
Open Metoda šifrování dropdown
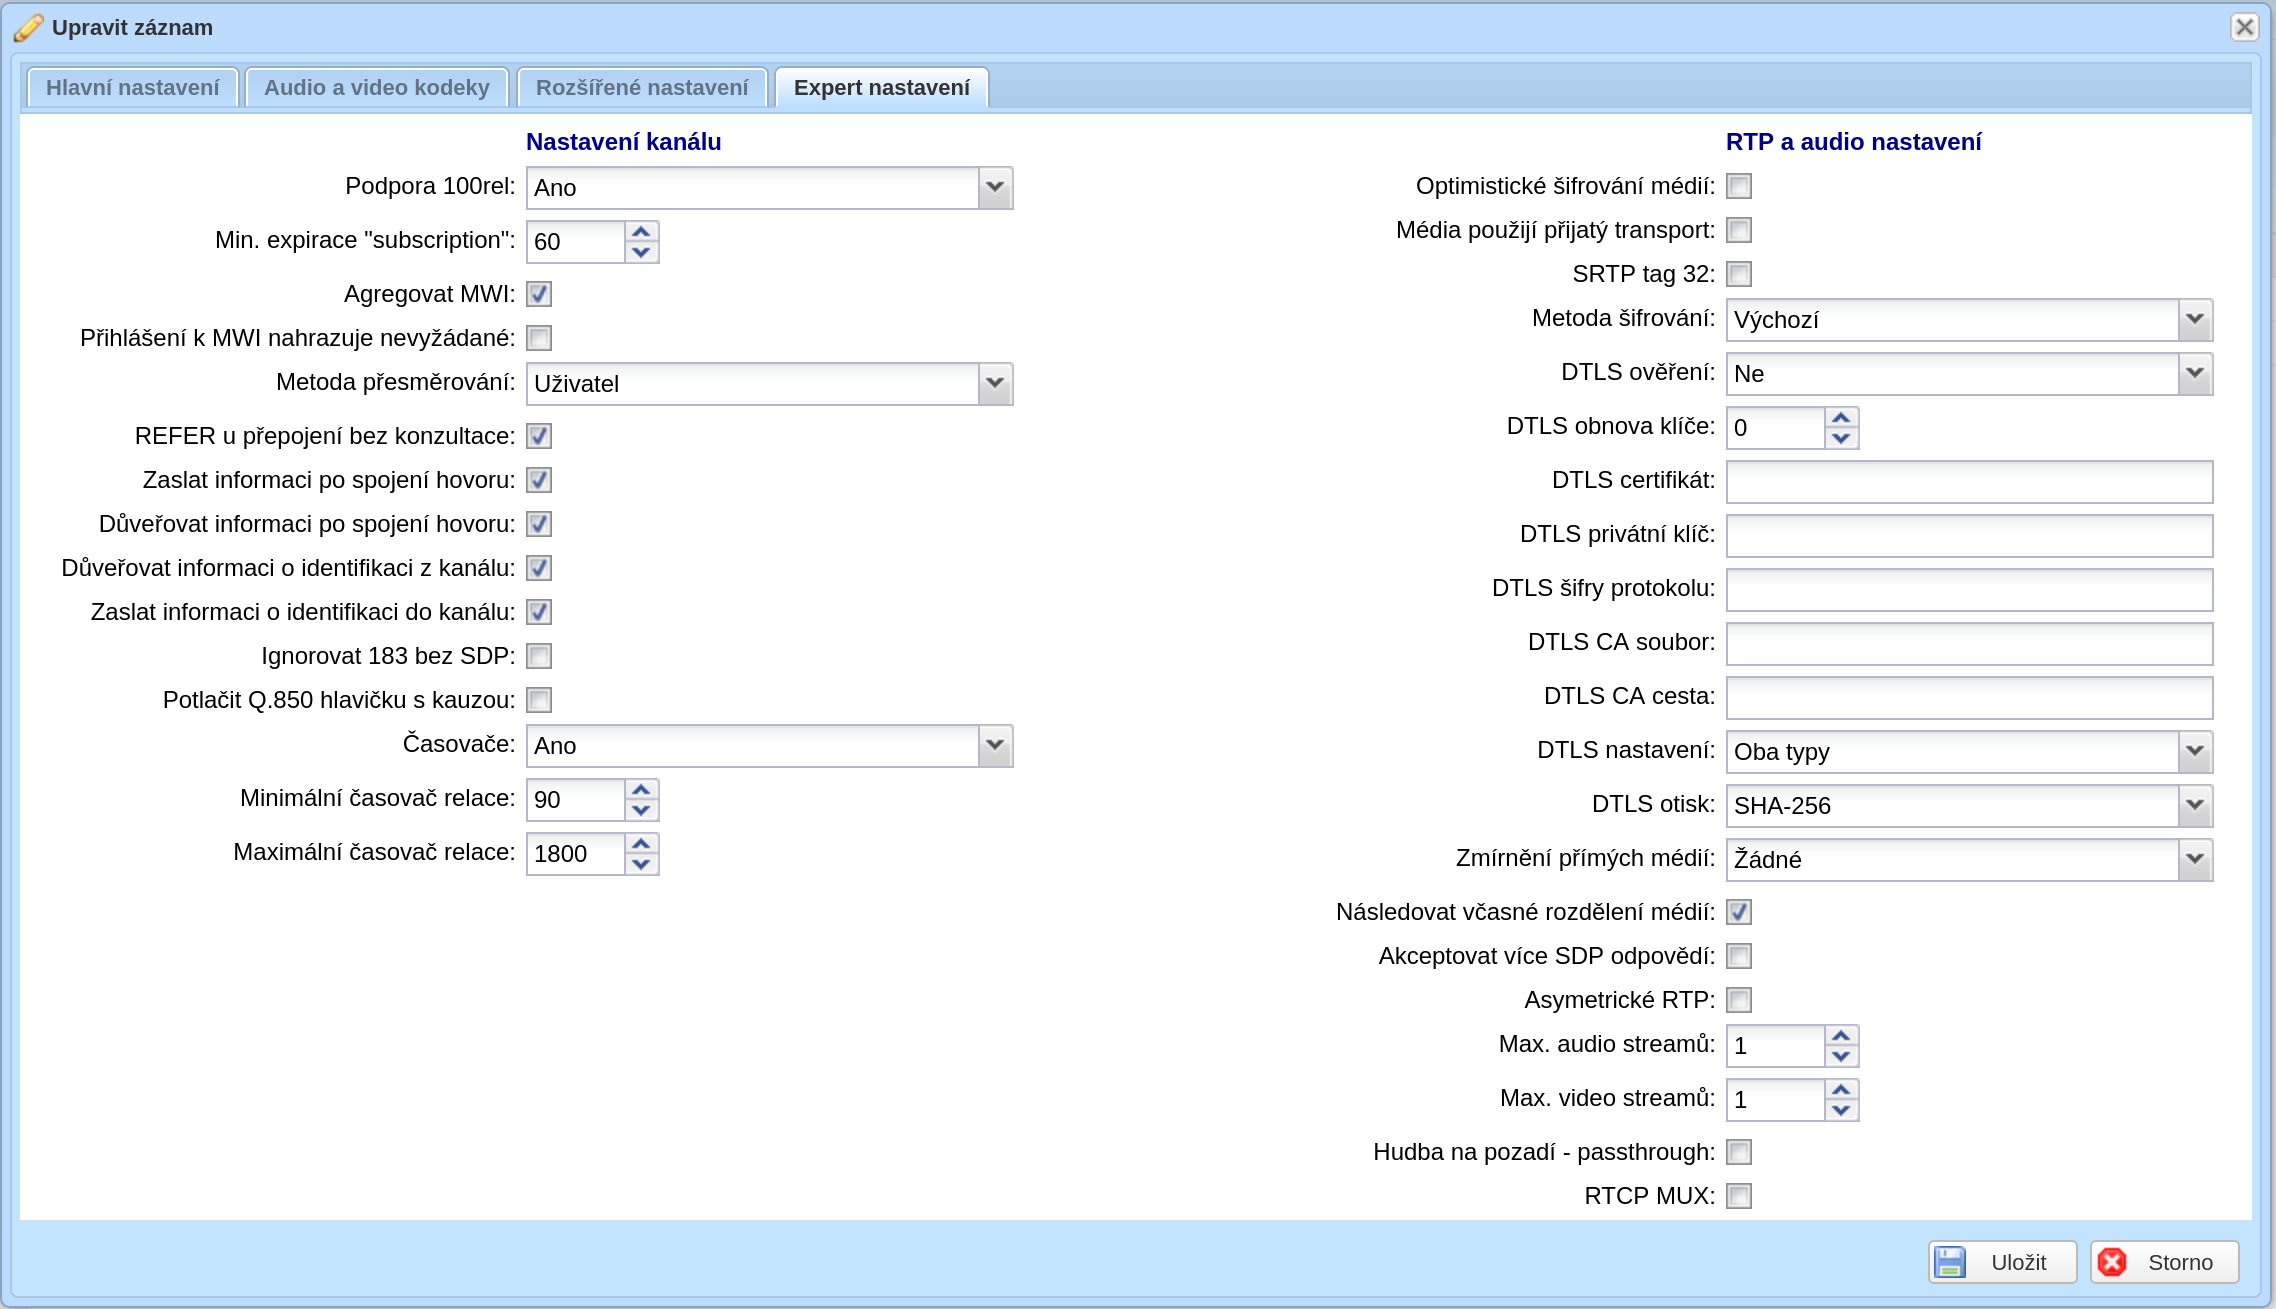tap(2195, 320)
